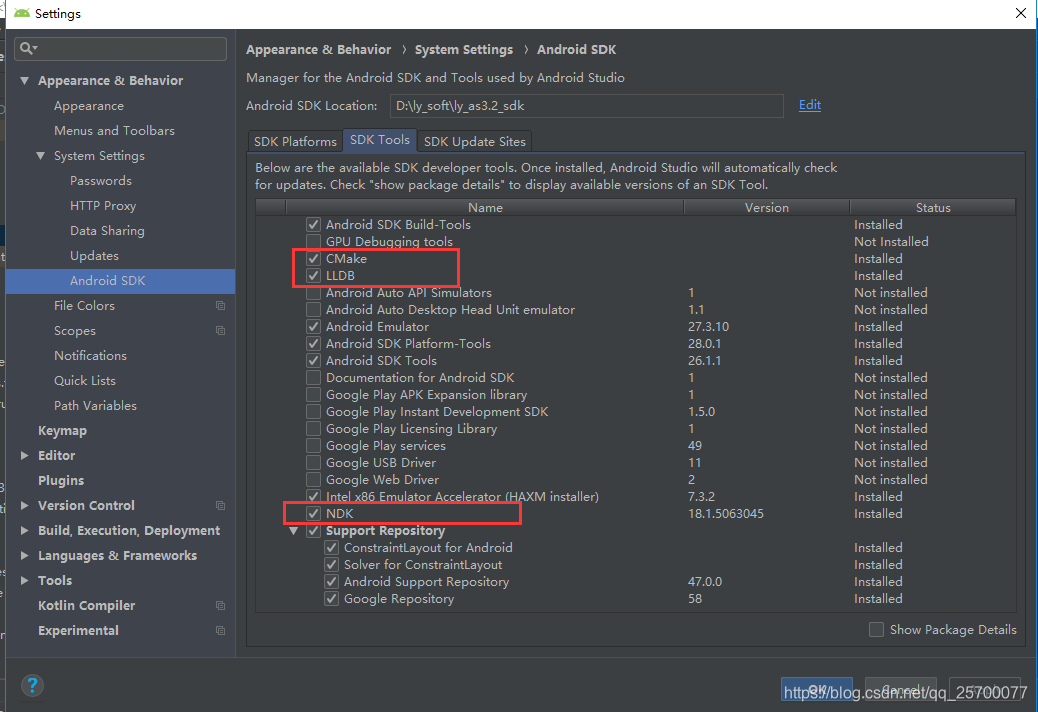Toggle the ConstraintLayout for Android checkbox
The width and height of the screenshot is (1038, 712).
click(332, 548)
